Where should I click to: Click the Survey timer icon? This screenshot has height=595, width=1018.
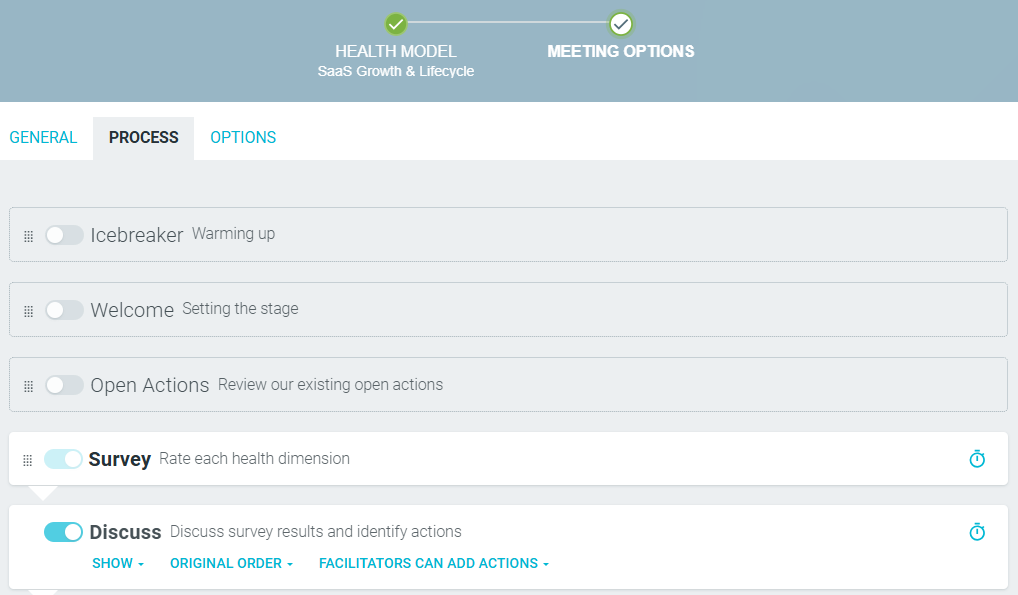977,459
